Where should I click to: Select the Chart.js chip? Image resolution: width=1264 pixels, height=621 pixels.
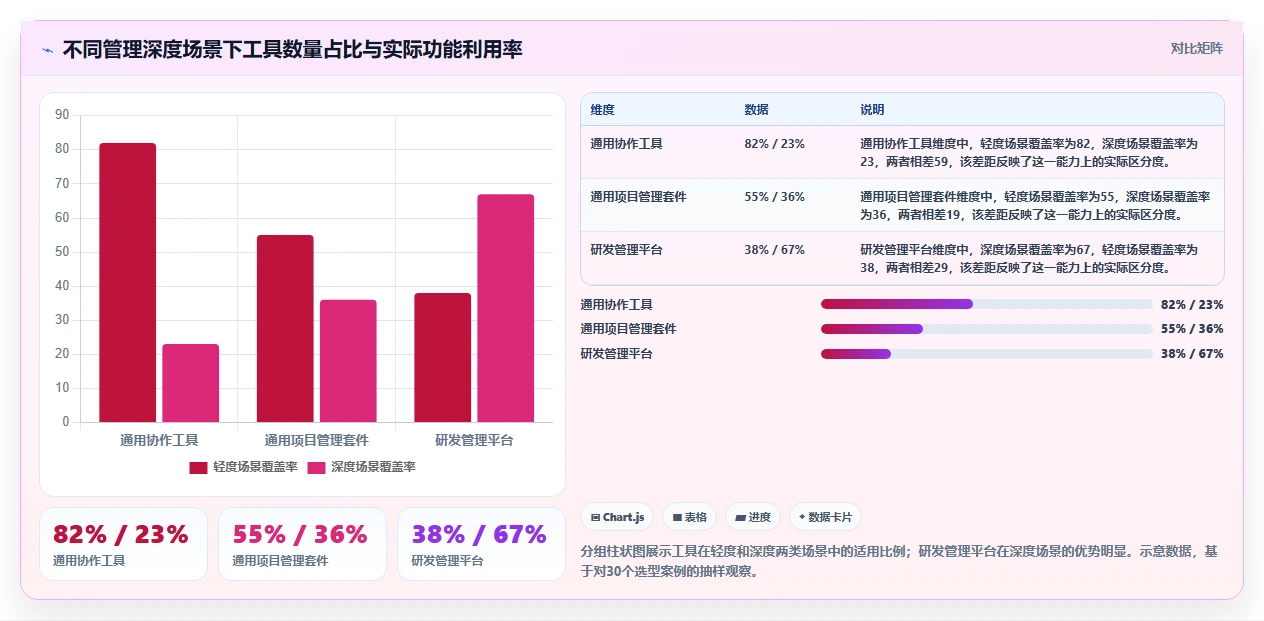tap(617, 517)
